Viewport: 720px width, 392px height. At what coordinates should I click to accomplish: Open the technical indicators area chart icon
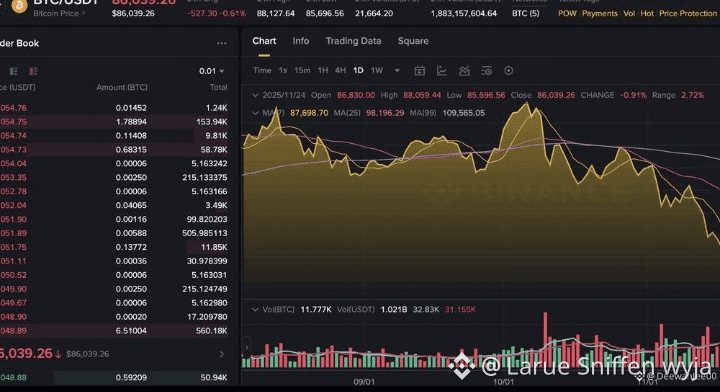coord(464,71)
